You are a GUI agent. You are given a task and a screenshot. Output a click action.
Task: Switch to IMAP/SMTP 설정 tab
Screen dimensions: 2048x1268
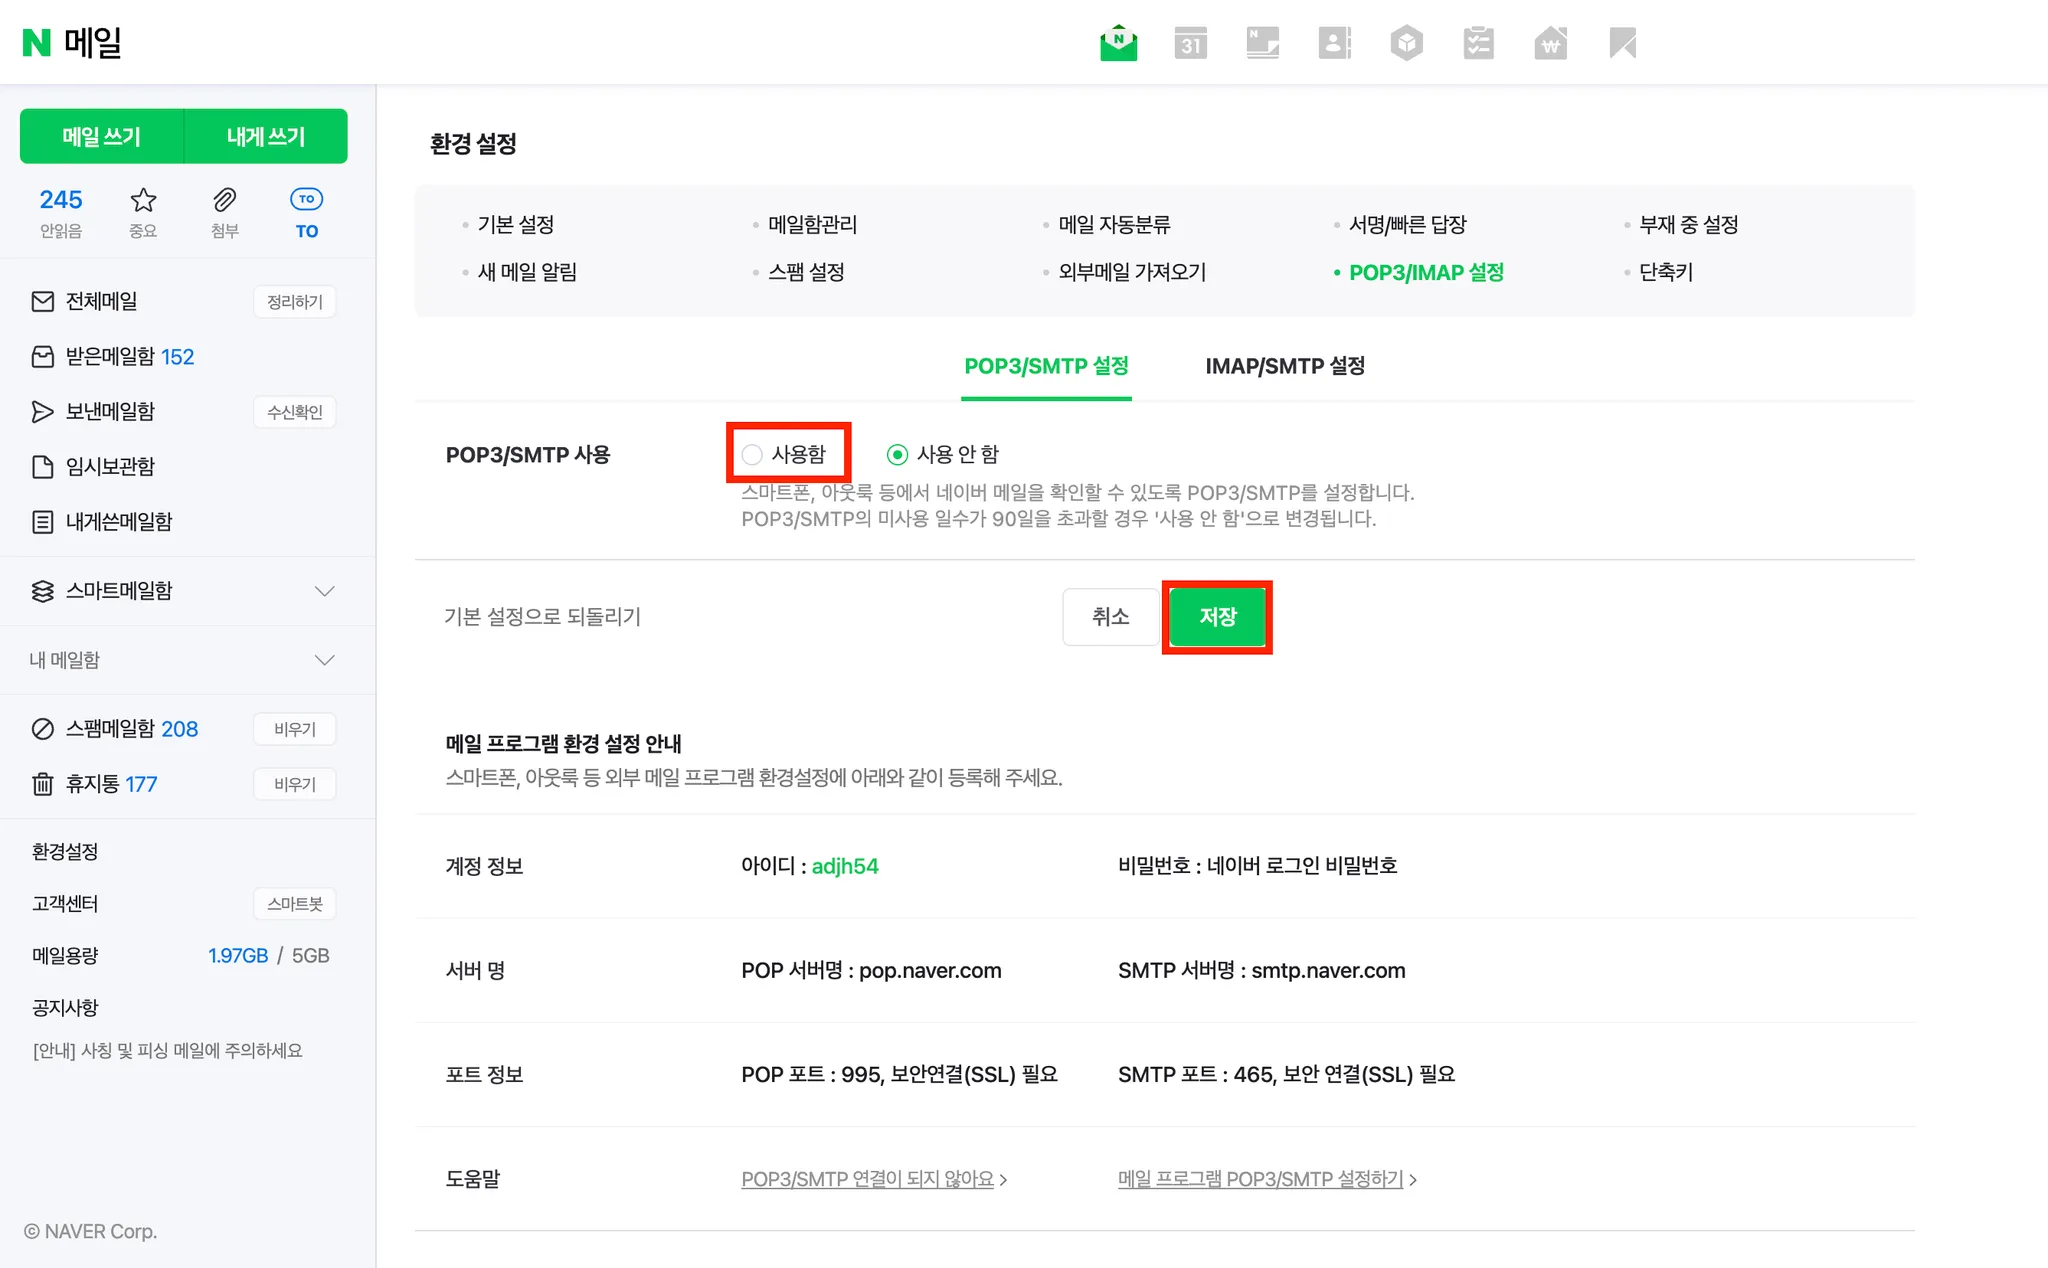point(1284,366)
